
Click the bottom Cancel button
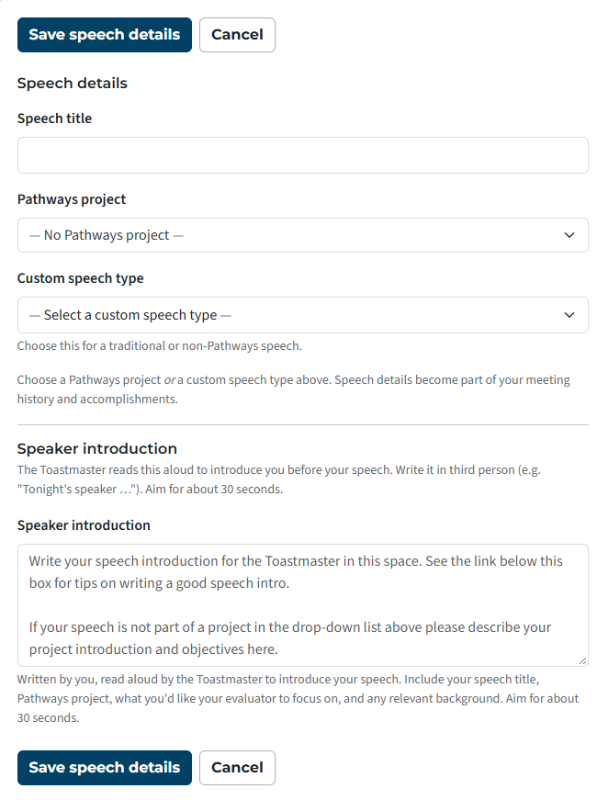click(237, 767)
